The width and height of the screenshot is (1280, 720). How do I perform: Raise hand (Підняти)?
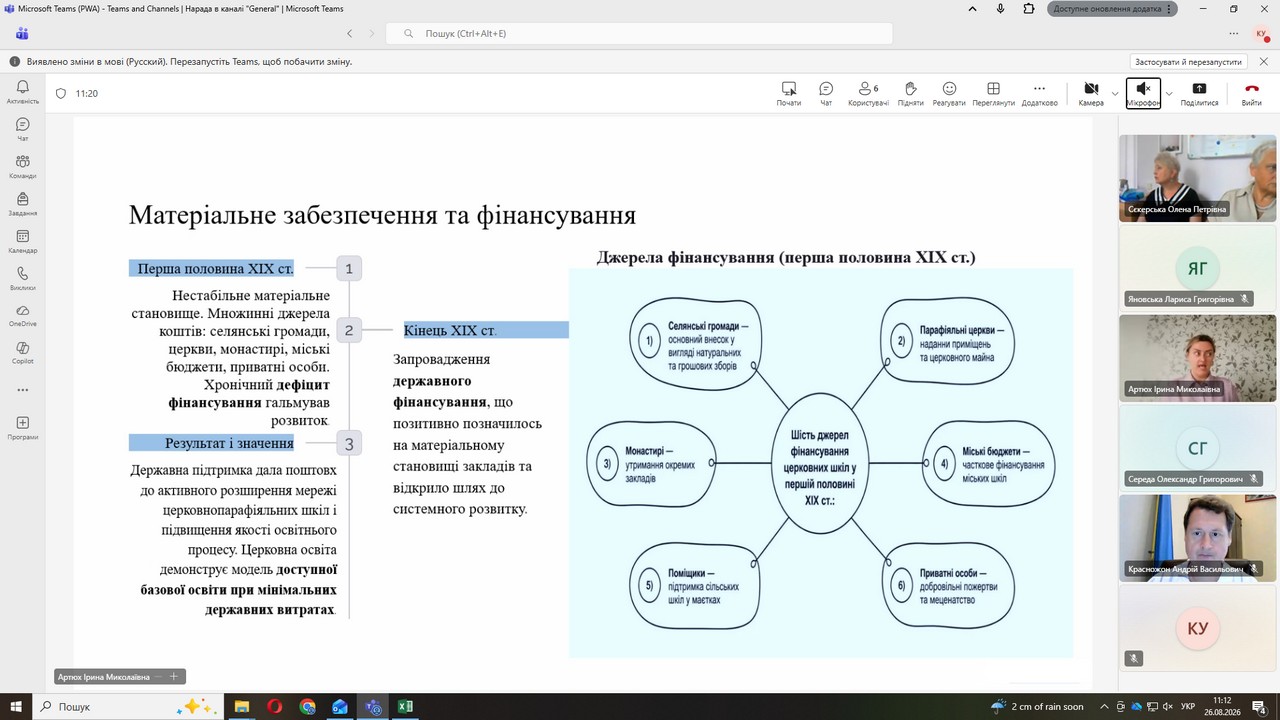tap(910, 94)
